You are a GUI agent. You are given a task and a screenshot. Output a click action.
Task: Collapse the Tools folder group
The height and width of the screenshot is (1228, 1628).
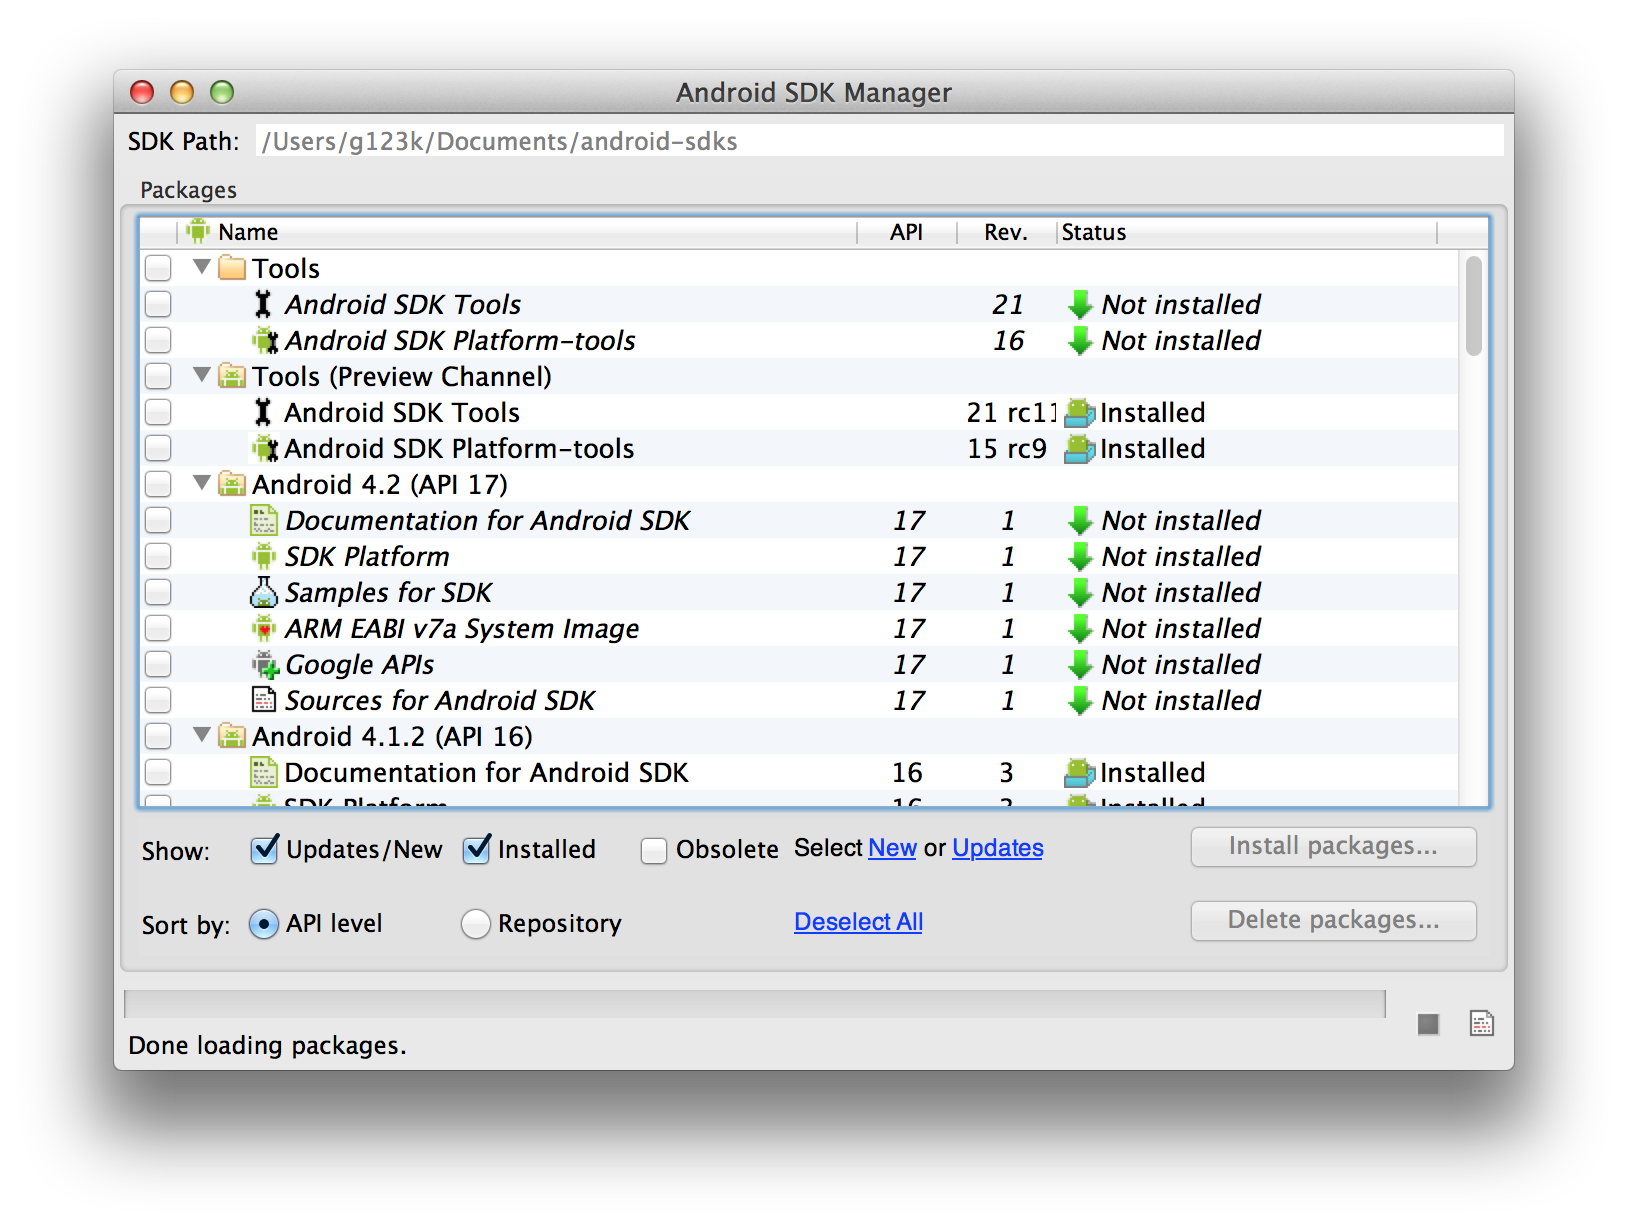pos(202,267)
